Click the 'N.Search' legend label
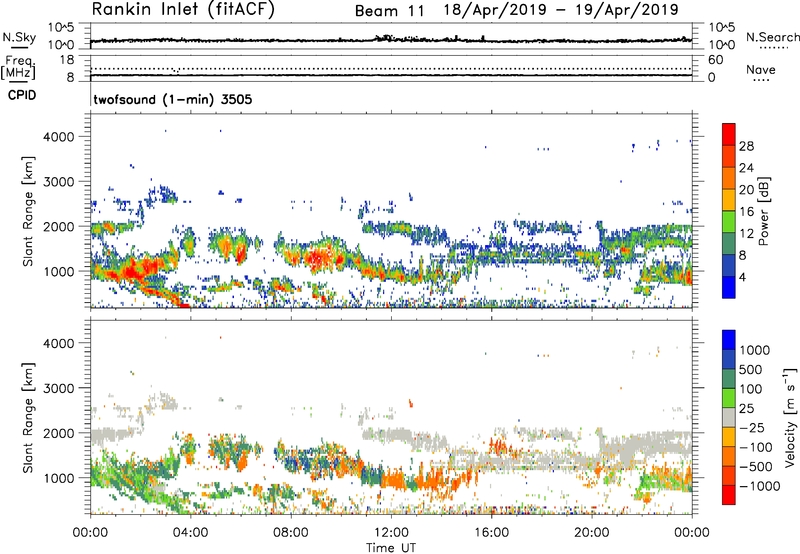The image size is (800, 554). click(x=772, y=37)
